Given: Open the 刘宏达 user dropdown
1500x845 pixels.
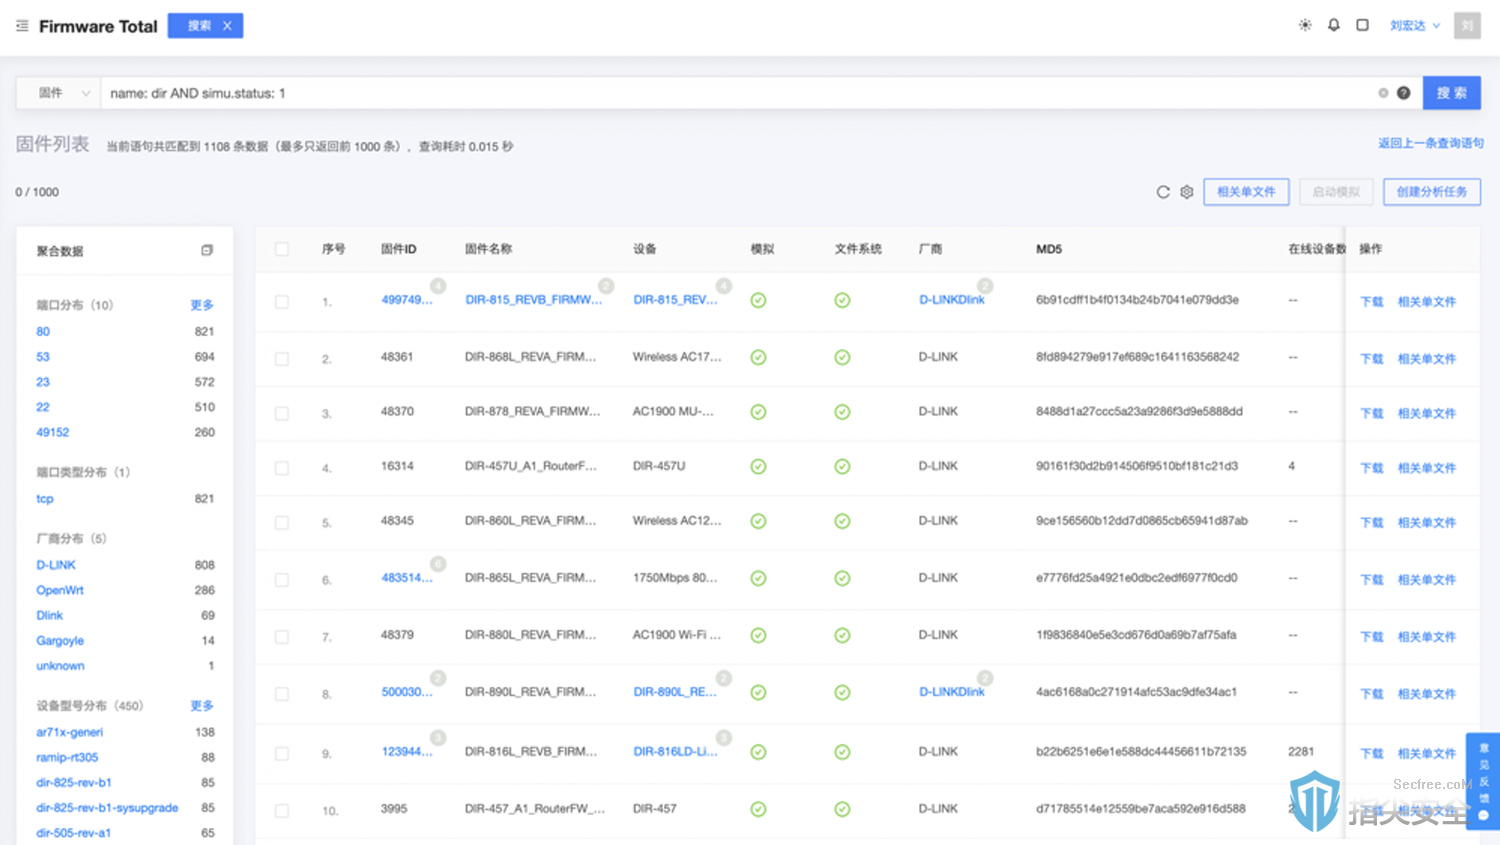Looking at the screenshot, I should [x=1414, y=26].
